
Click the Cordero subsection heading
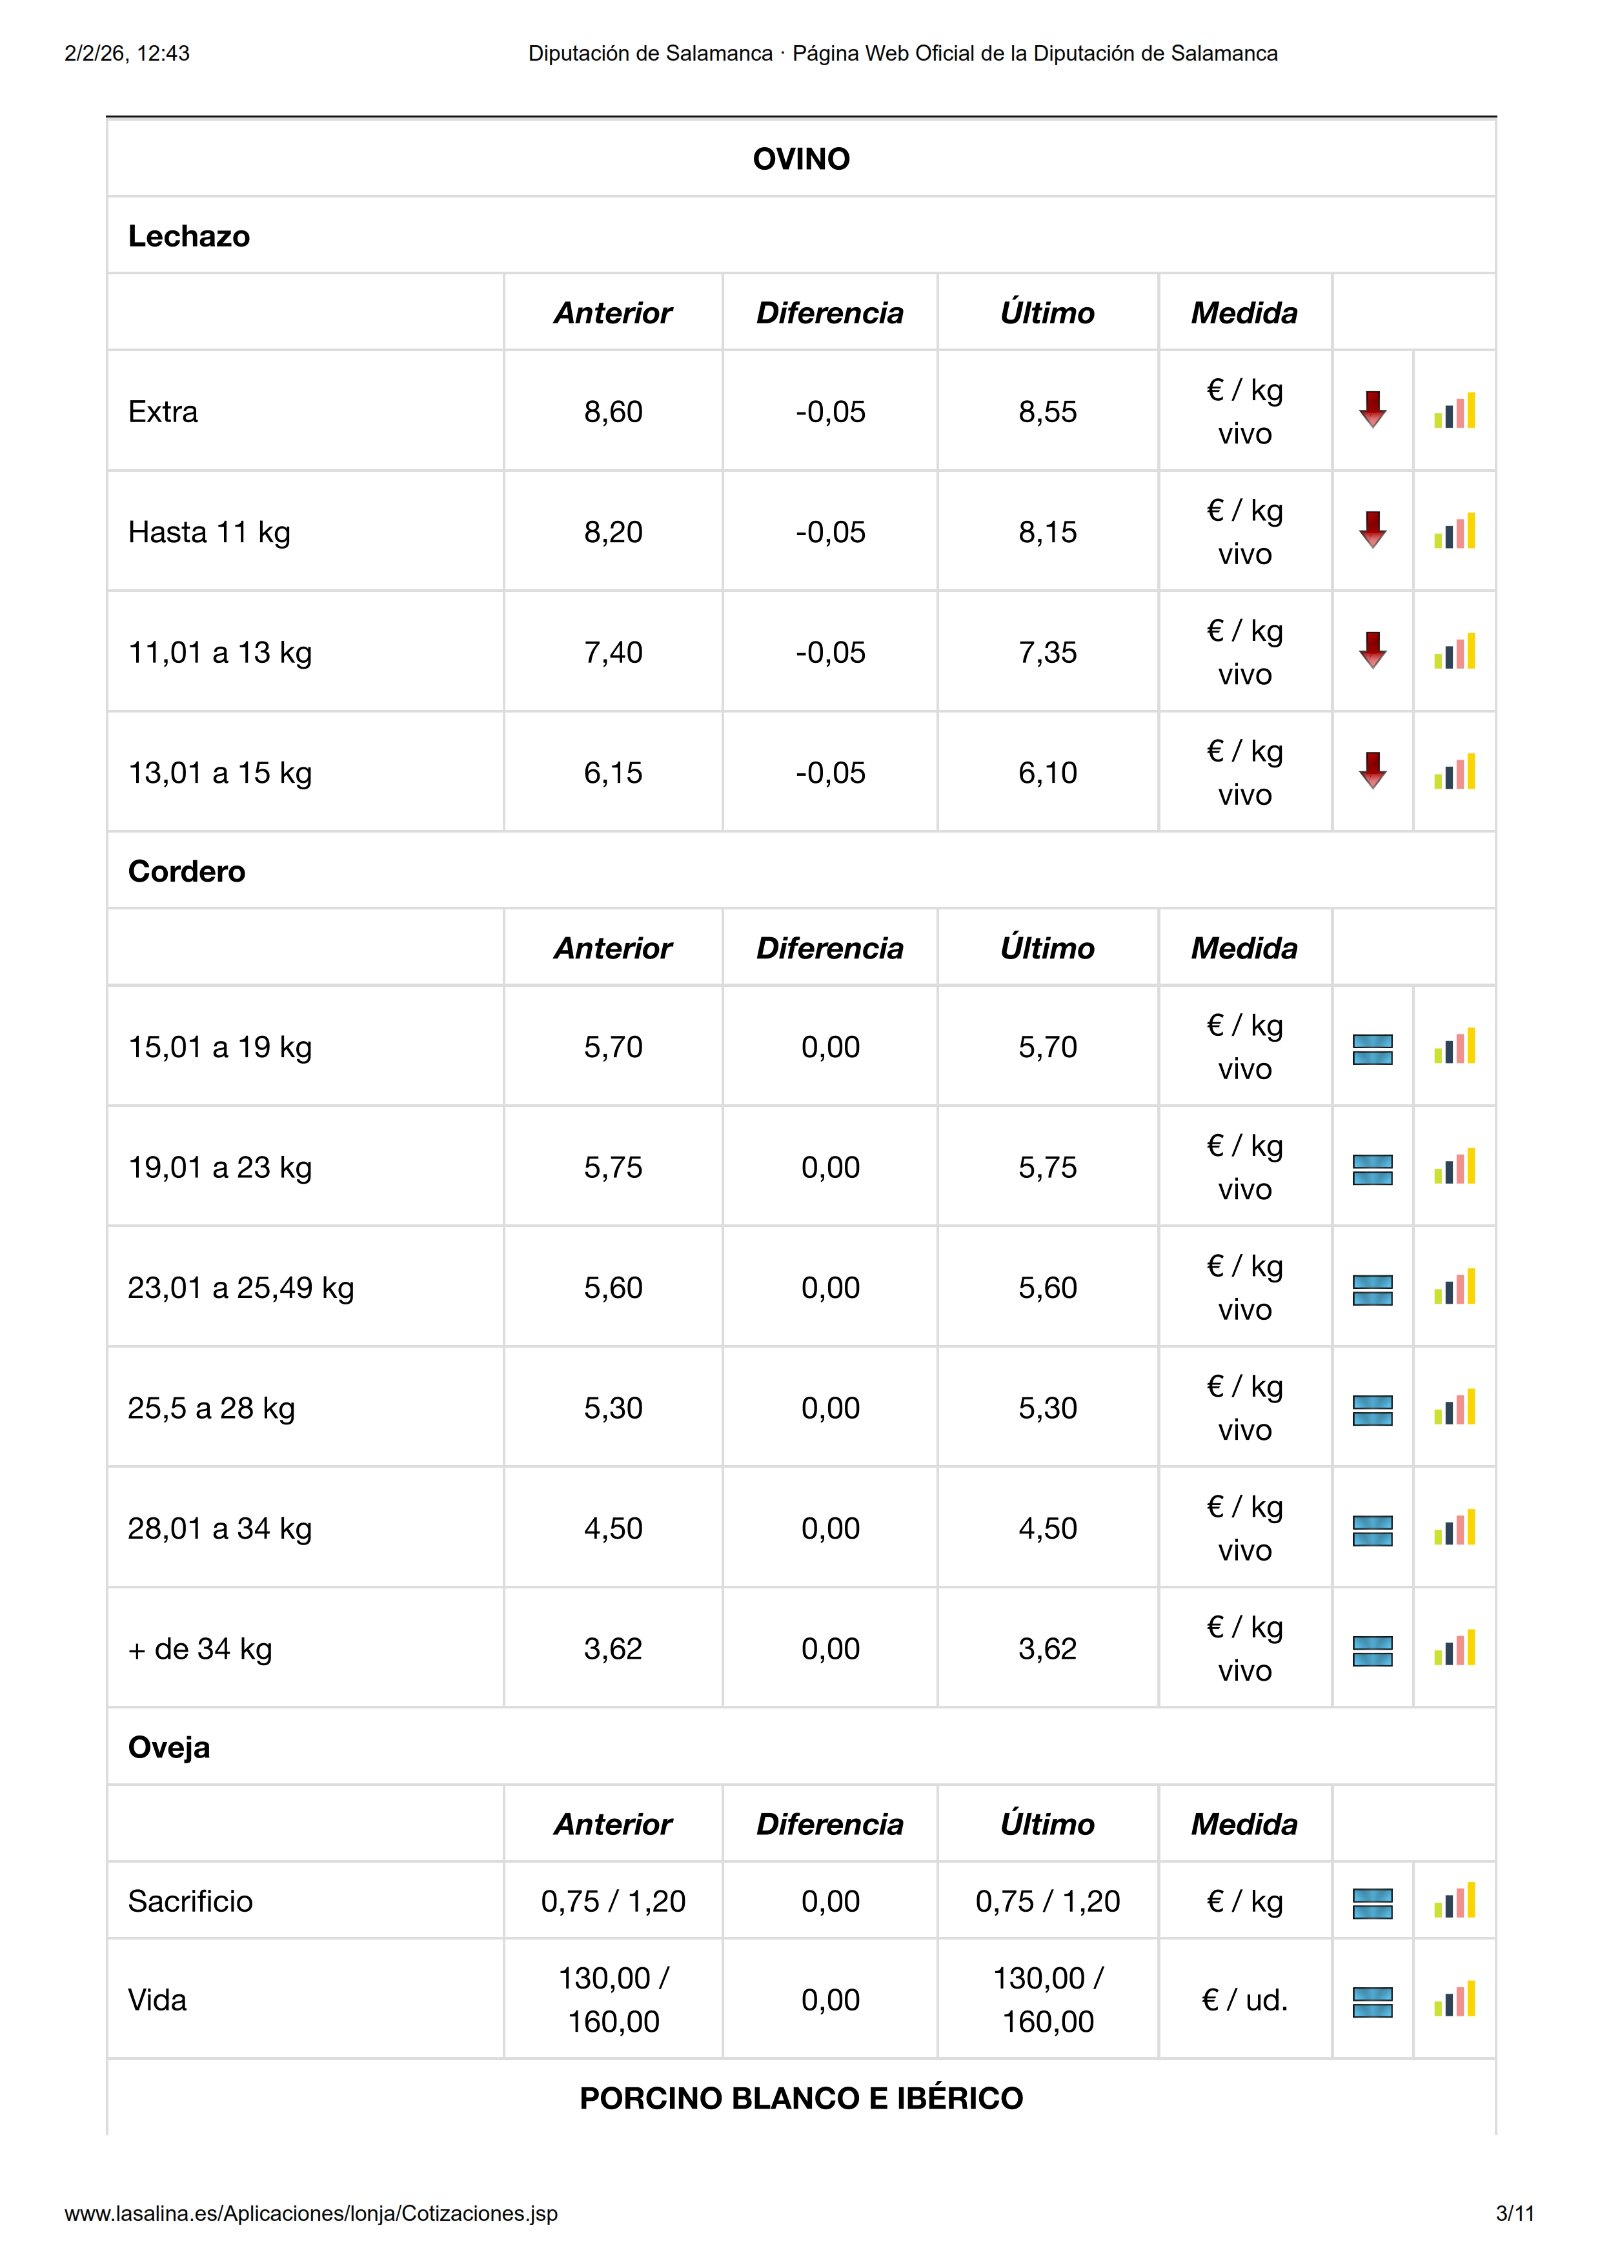click(x=187, y=871)
